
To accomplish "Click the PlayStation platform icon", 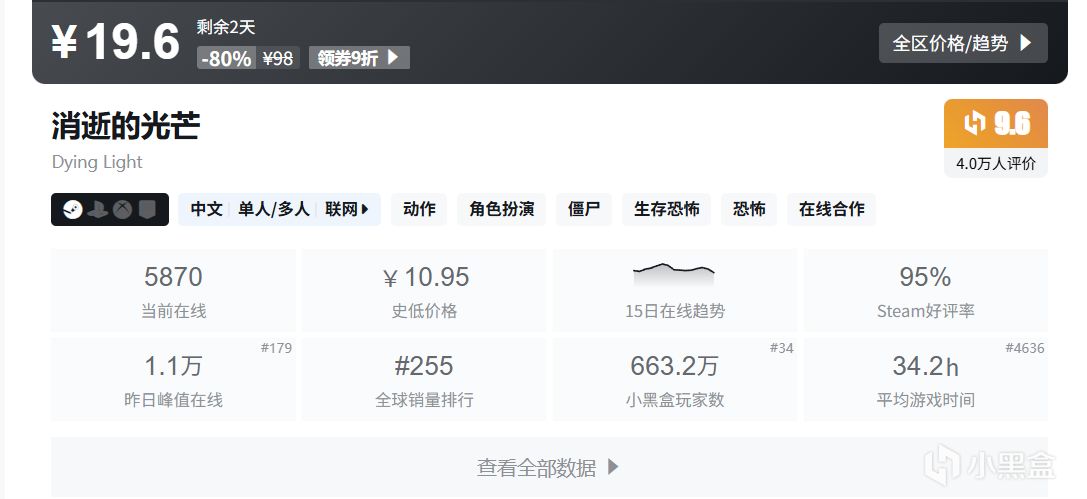I will point(98,209).
